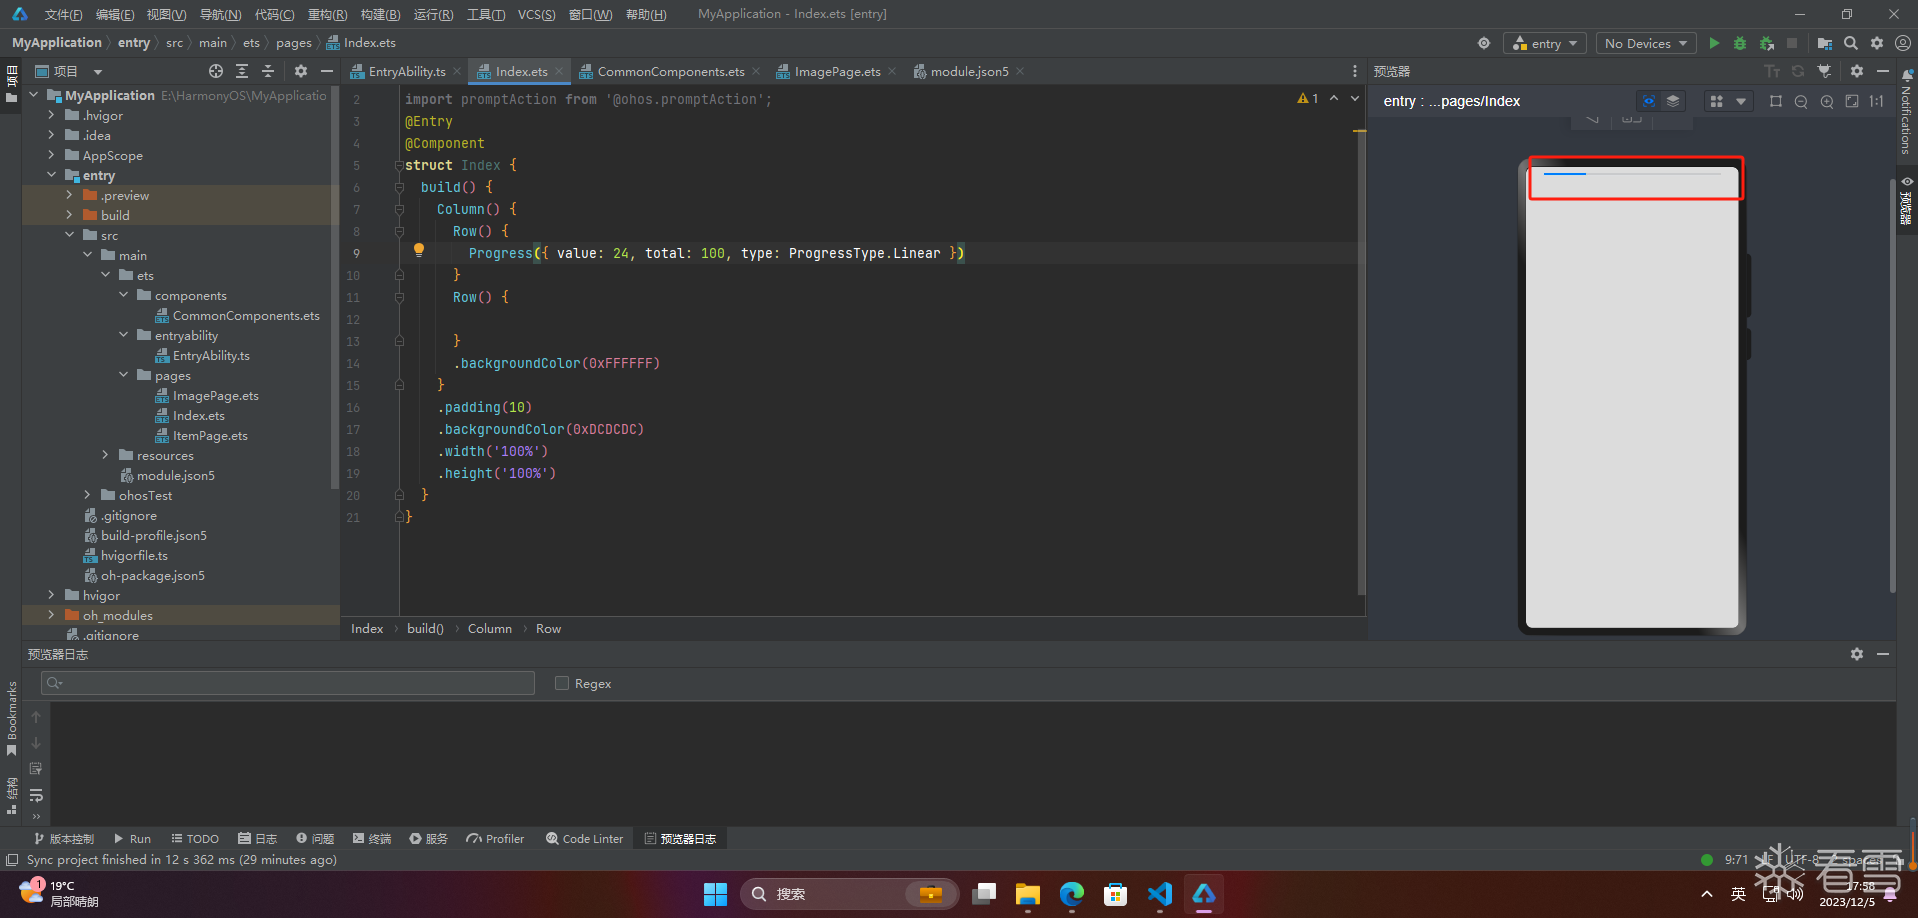Go to next highlighted error arrow
This screenshot has width=1918, height=918.
[1355, 98]
